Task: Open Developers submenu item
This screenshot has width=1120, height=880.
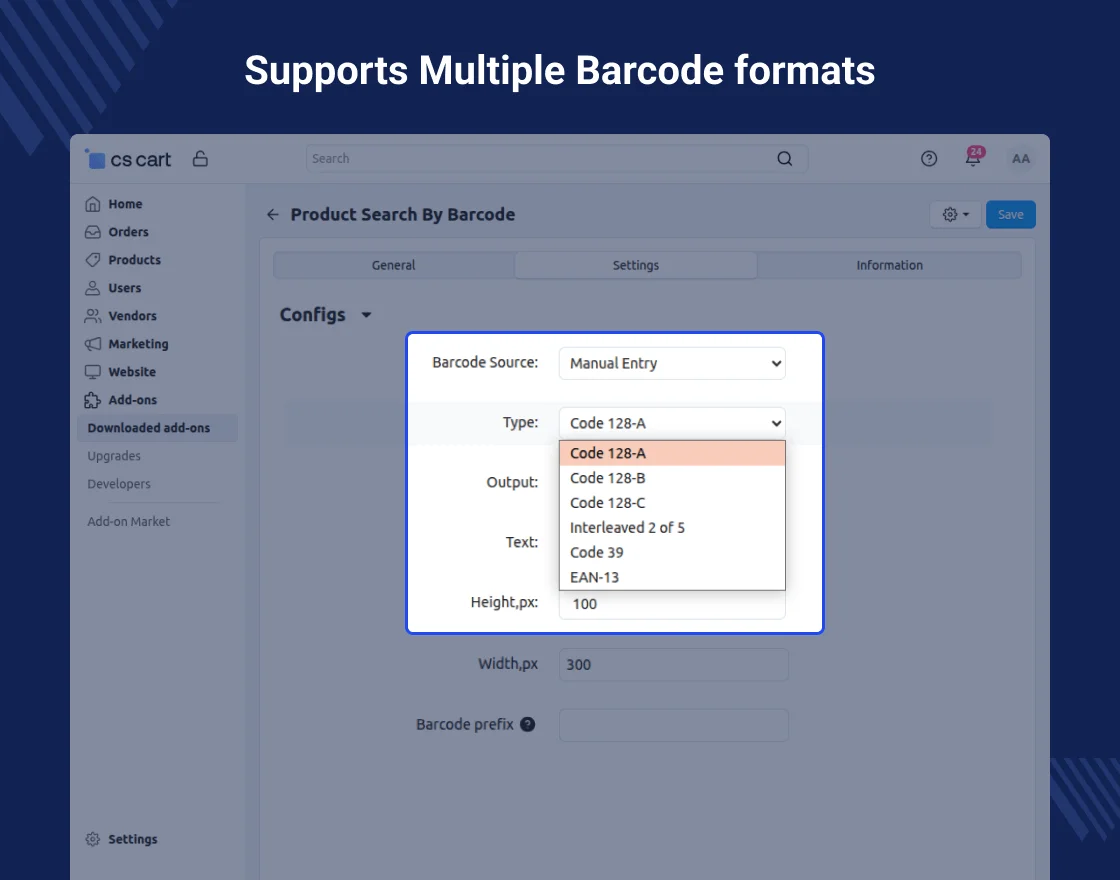Action: pyautogui.click(x=119, y=484)
